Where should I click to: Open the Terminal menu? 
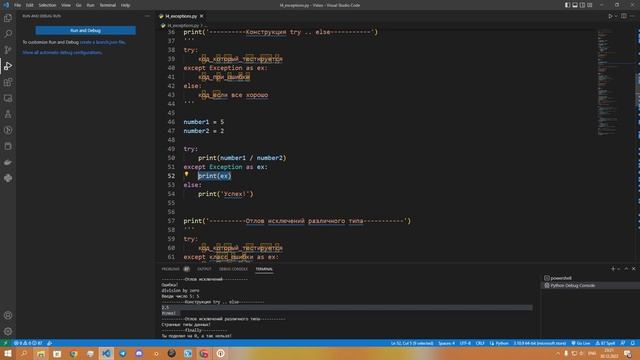(108, 5)
